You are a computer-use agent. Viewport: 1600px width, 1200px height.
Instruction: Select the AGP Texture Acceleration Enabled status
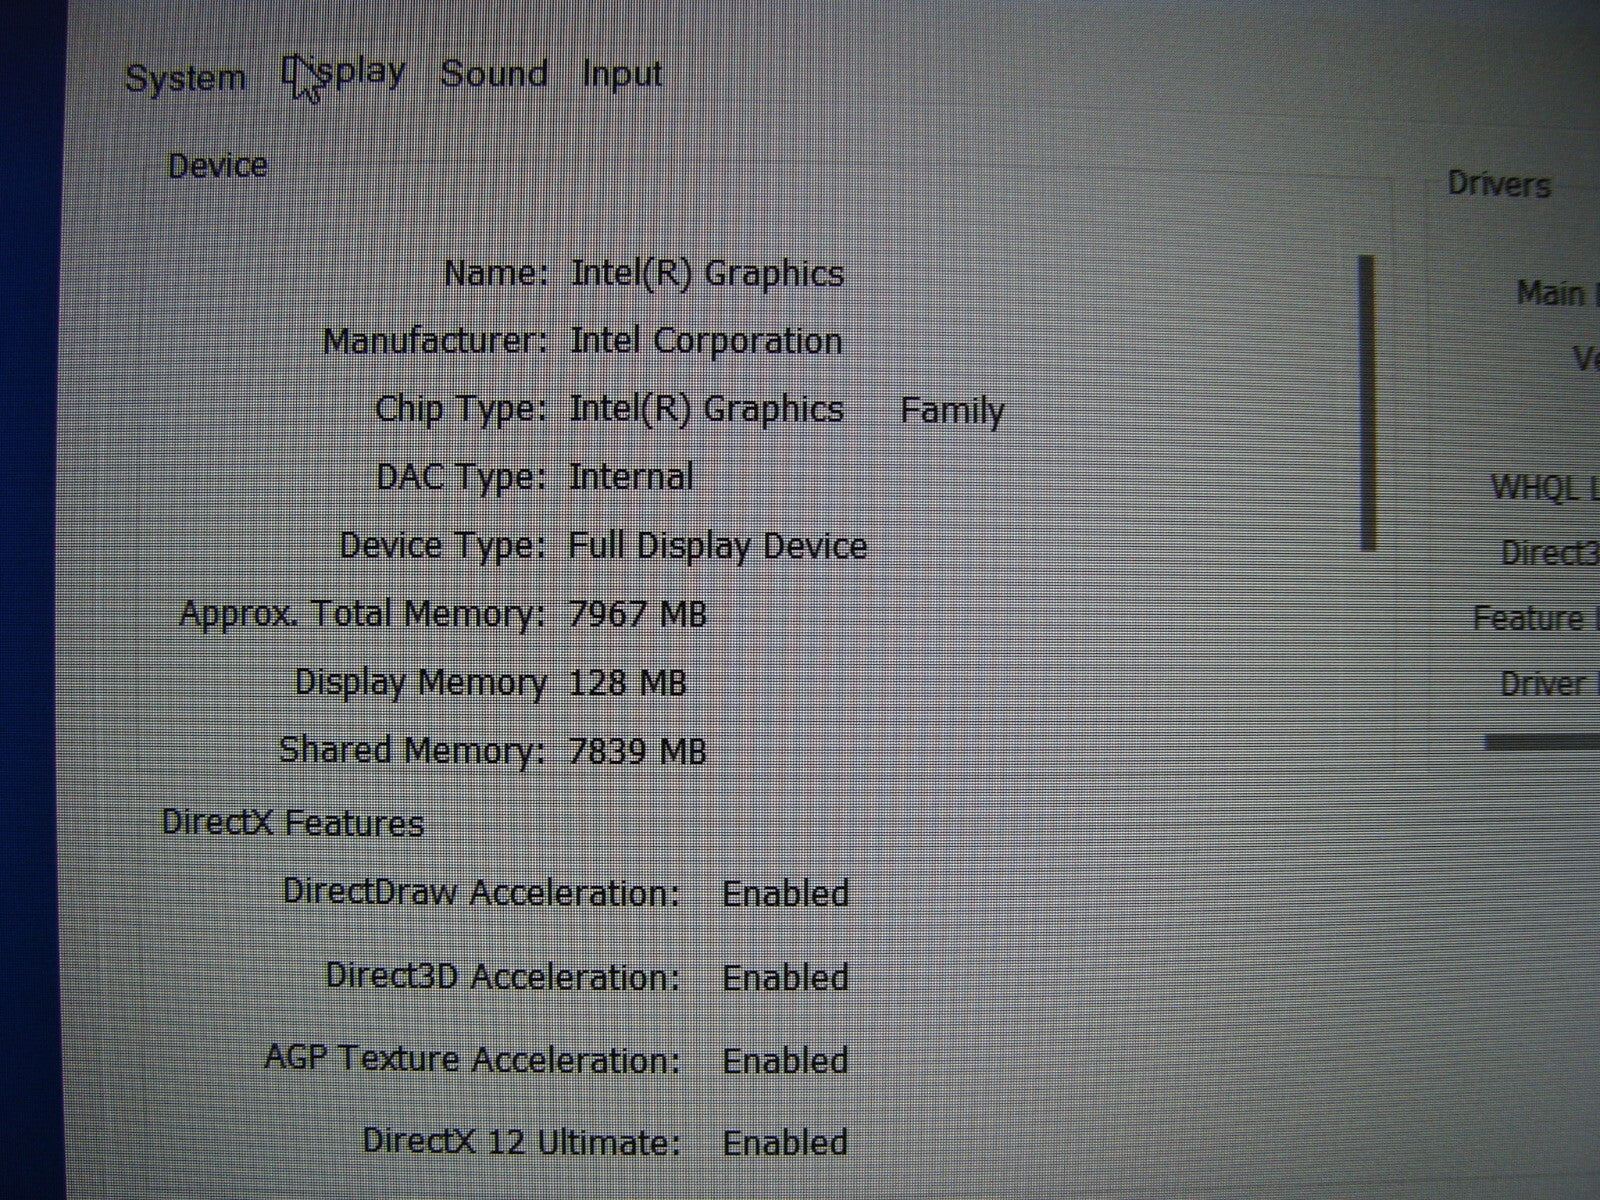click(x=785, y=1060)
